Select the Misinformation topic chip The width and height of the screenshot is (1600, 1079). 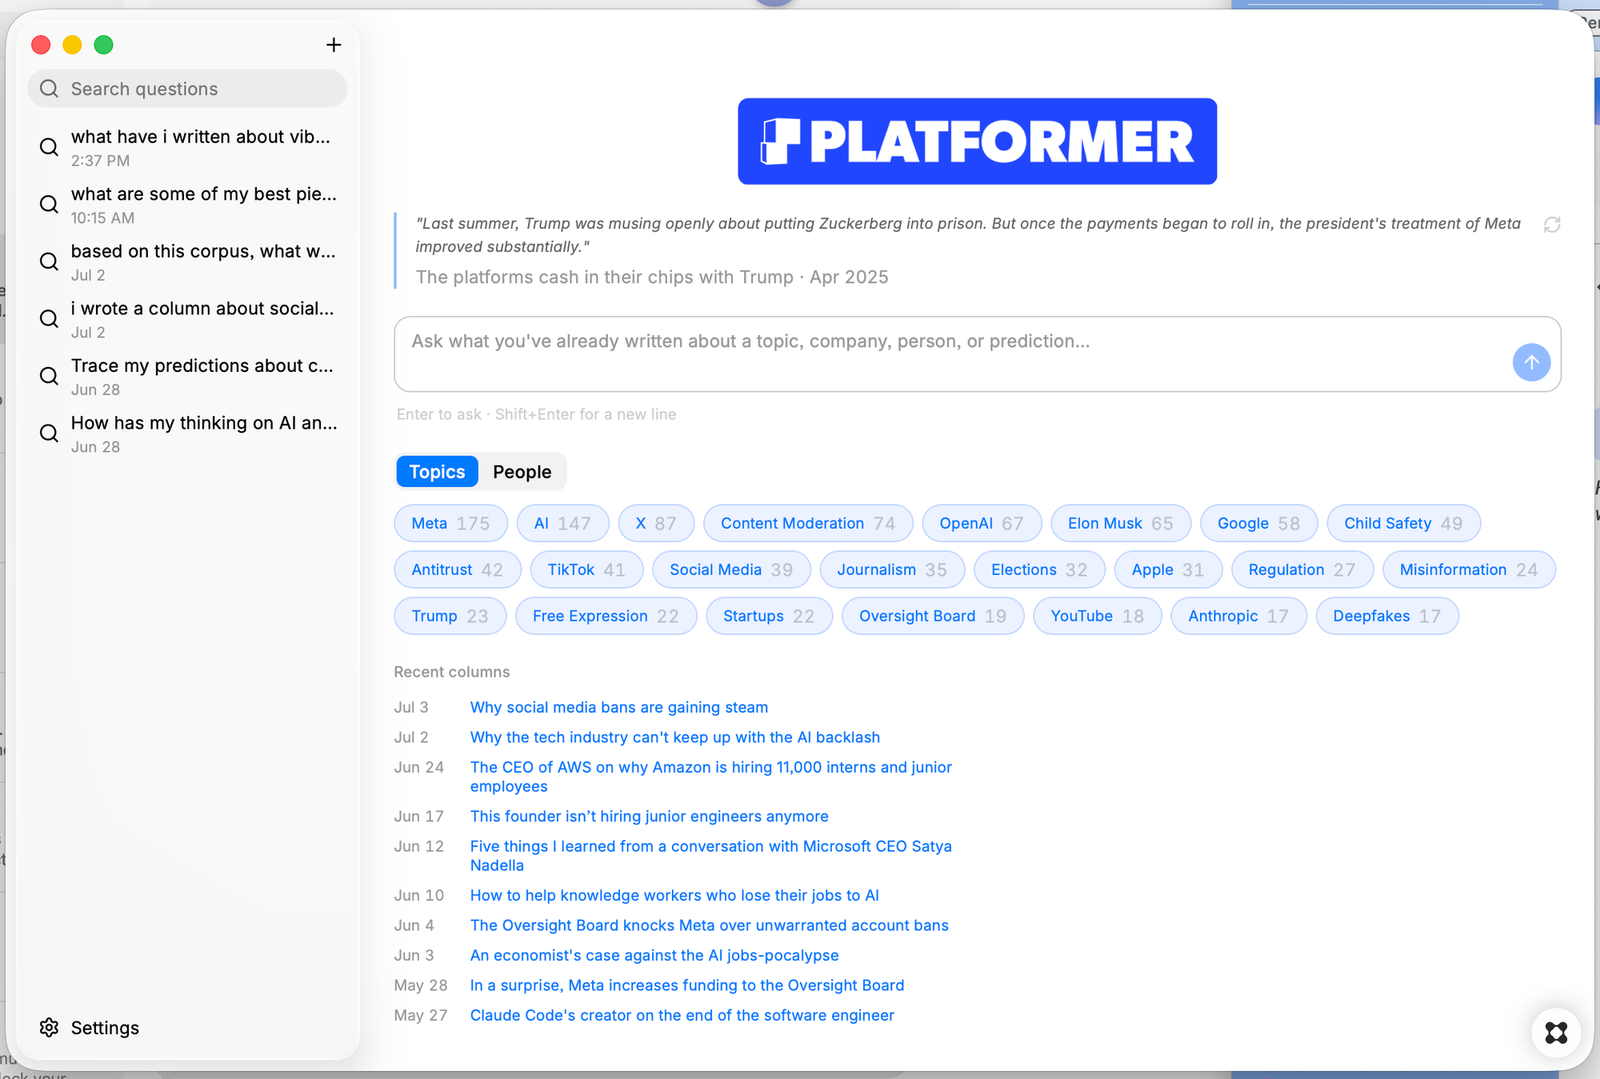click(1469, 570)
